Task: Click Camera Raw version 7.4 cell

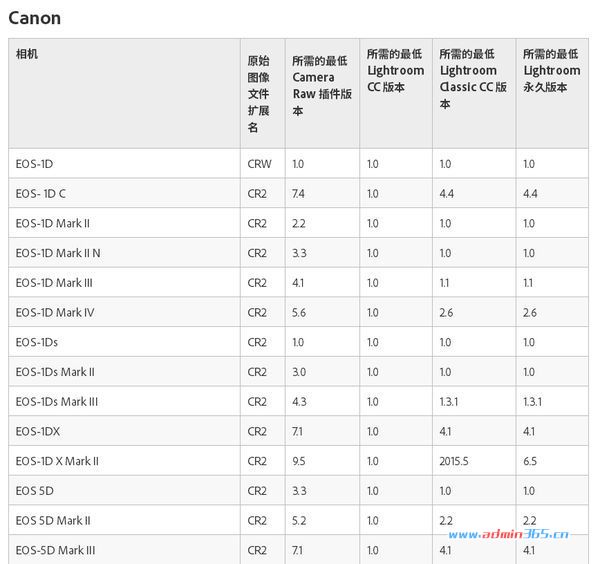Action: point(298,194)
